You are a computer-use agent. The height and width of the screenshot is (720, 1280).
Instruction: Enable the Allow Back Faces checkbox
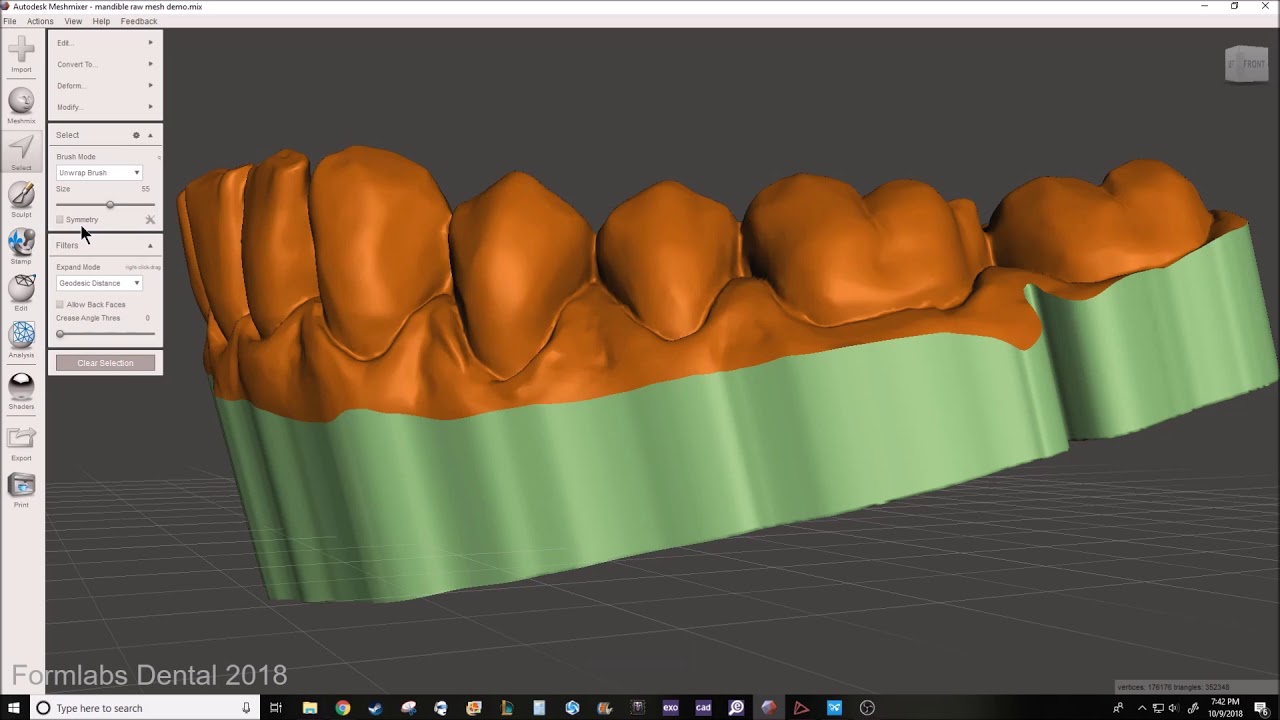60,304
